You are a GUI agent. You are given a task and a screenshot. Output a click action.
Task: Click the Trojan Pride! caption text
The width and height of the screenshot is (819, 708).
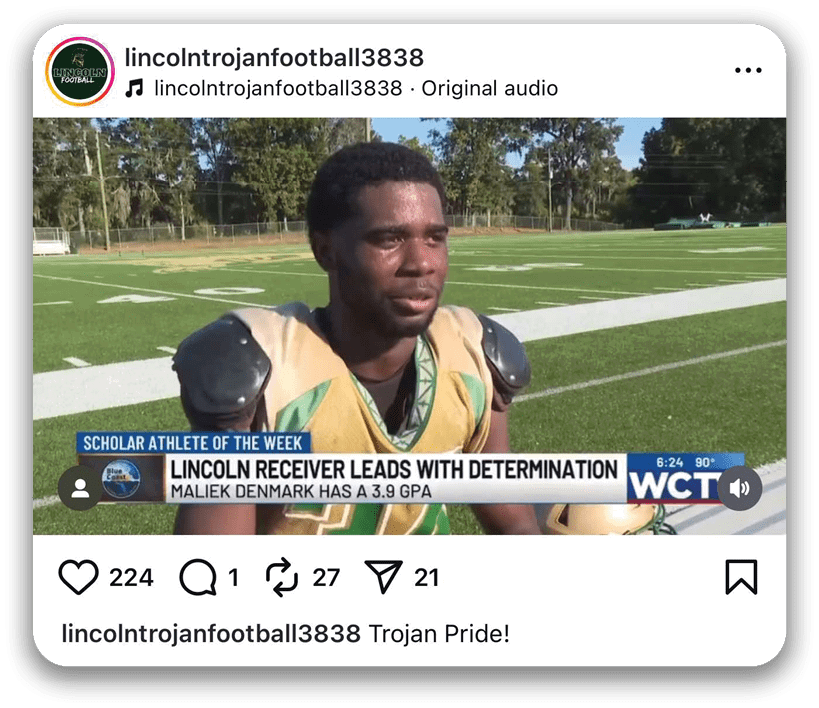pos(439,634)
